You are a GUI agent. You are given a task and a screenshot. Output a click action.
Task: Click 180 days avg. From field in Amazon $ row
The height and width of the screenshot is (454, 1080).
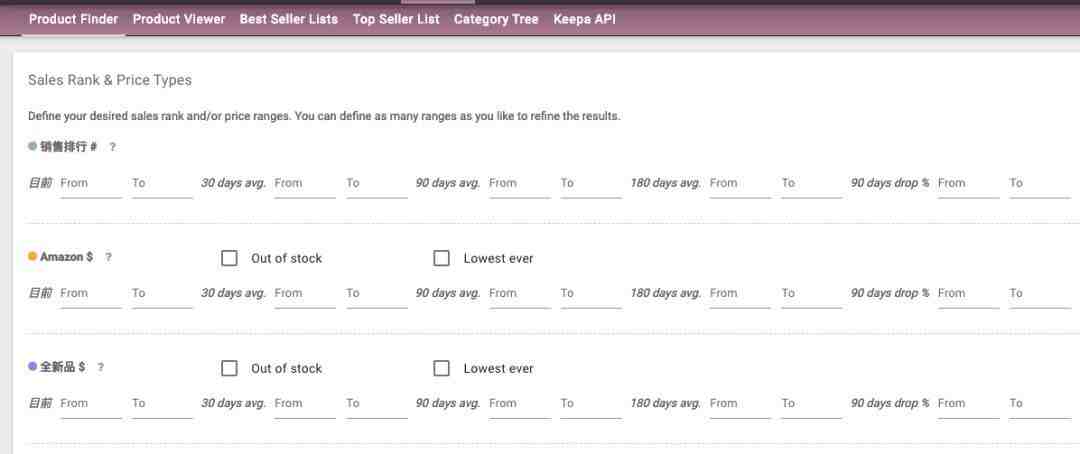740,294
